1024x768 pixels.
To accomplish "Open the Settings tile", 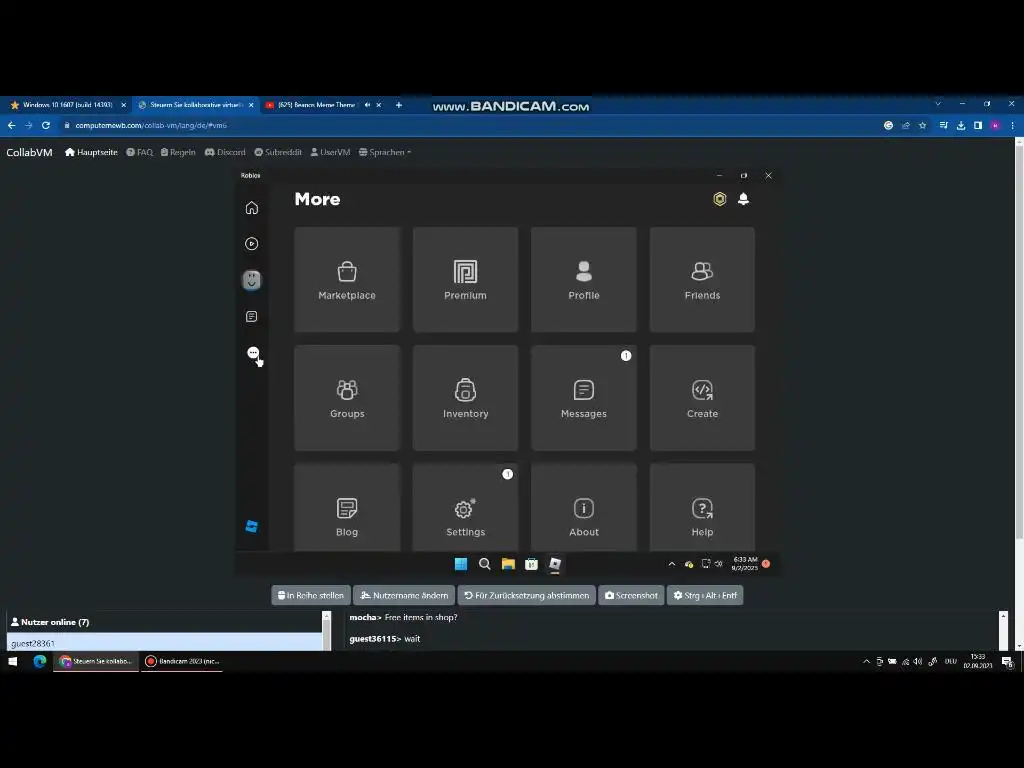I will coord(465,507).
